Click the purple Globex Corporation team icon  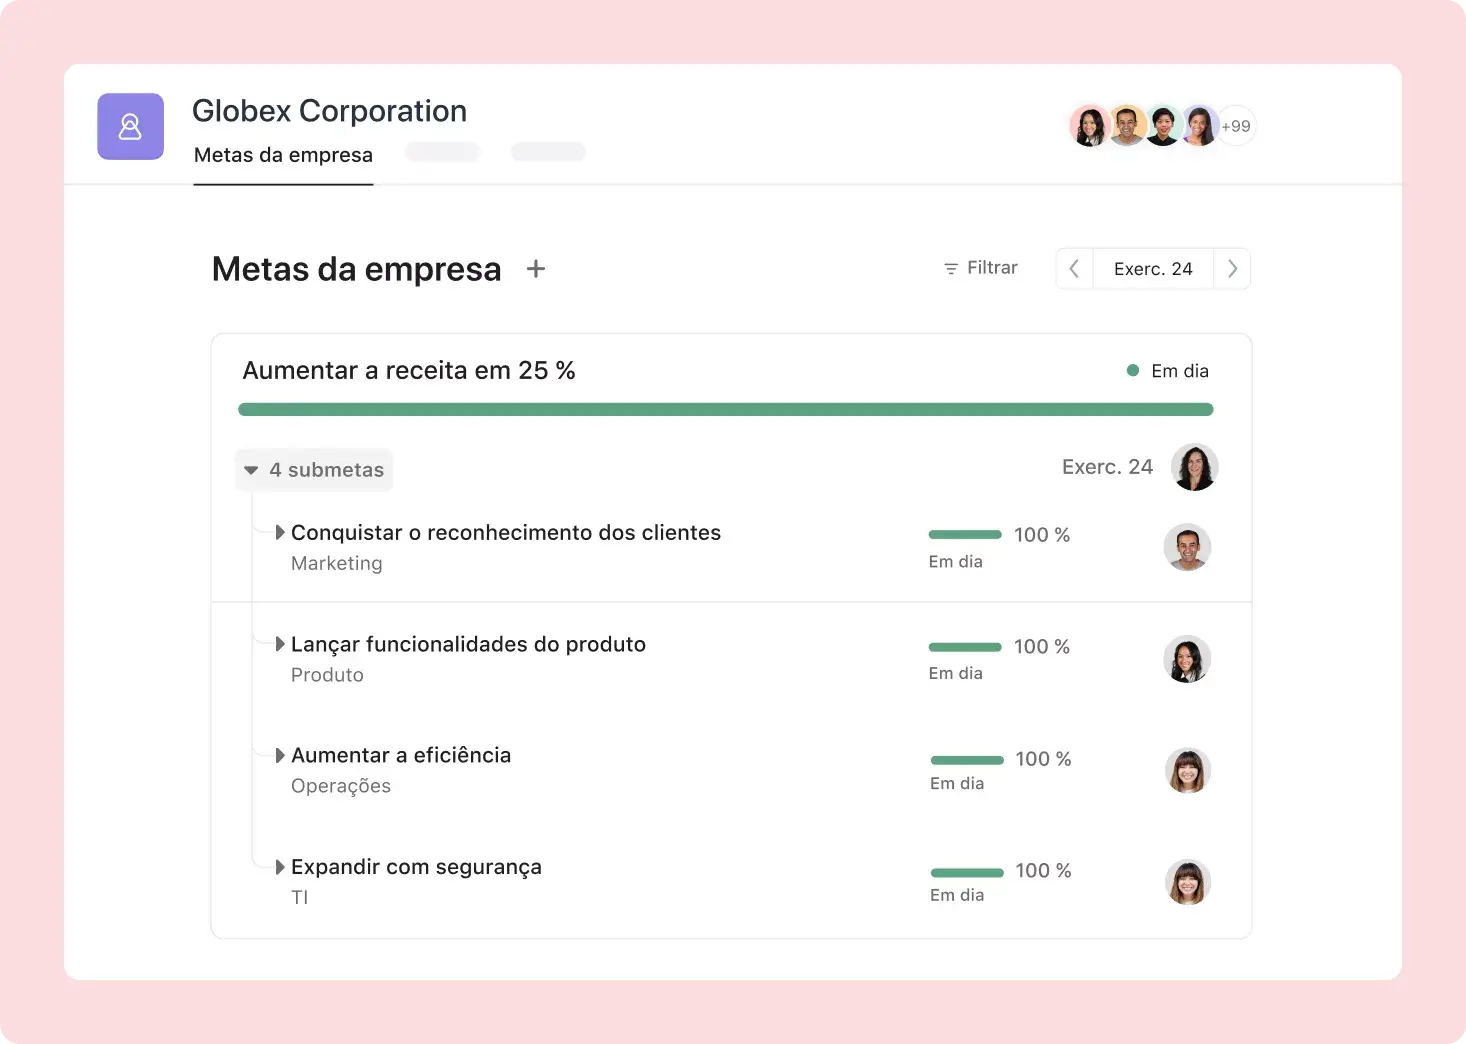pyautogui.click(x=130, y=126)
